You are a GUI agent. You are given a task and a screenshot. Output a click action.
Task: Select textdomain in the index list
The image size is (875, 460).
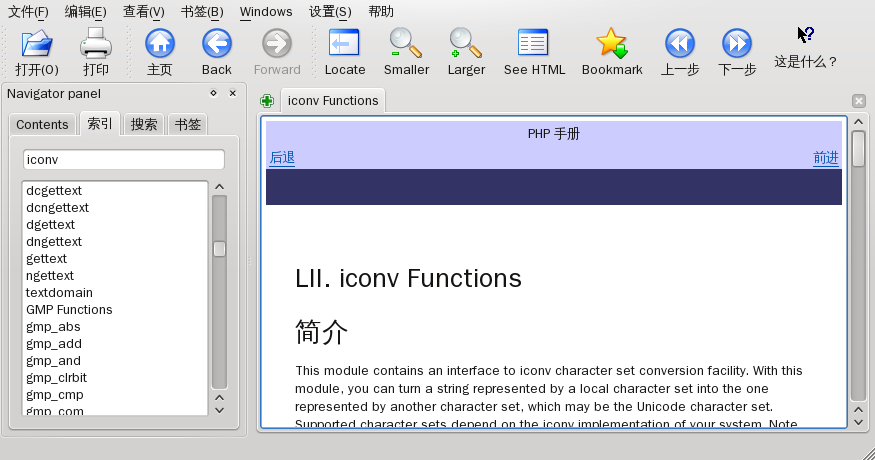[59, 293]
